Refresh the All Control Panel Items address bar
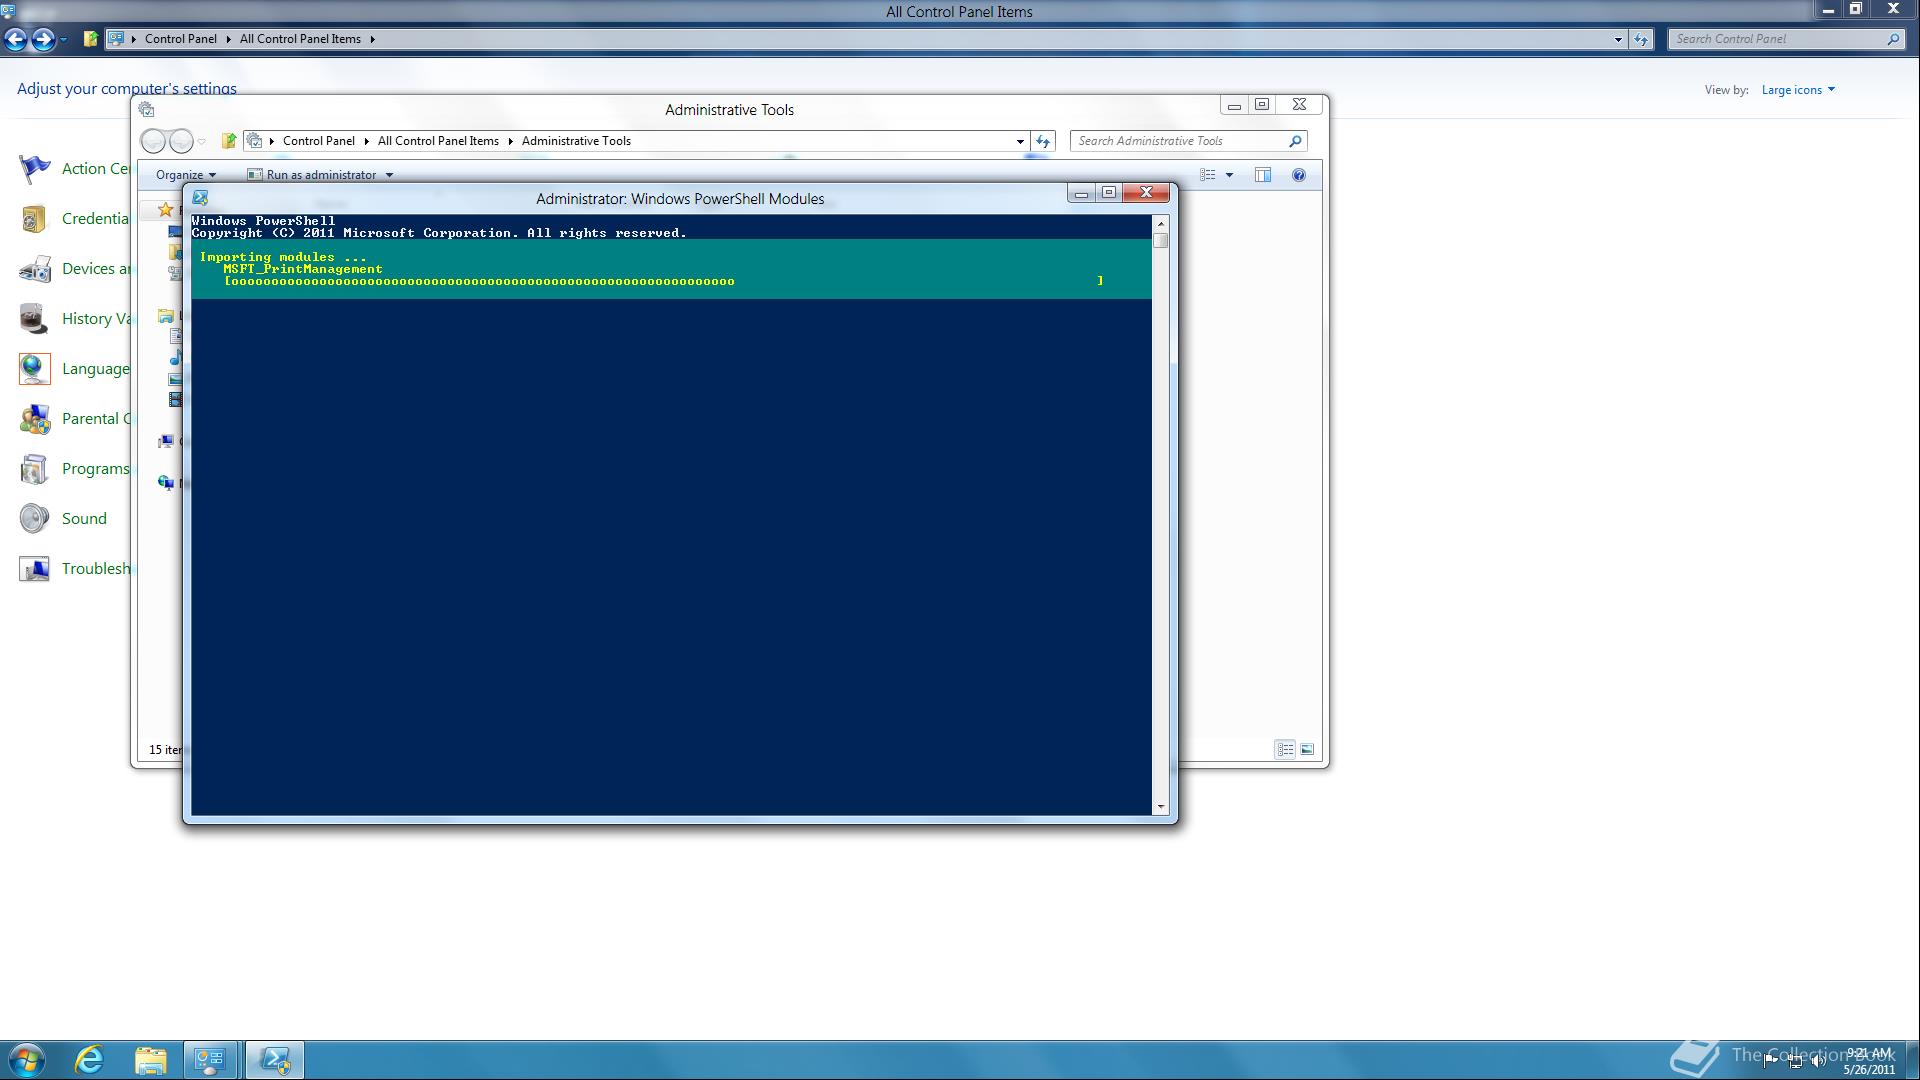 click(x=1641, y=39)
